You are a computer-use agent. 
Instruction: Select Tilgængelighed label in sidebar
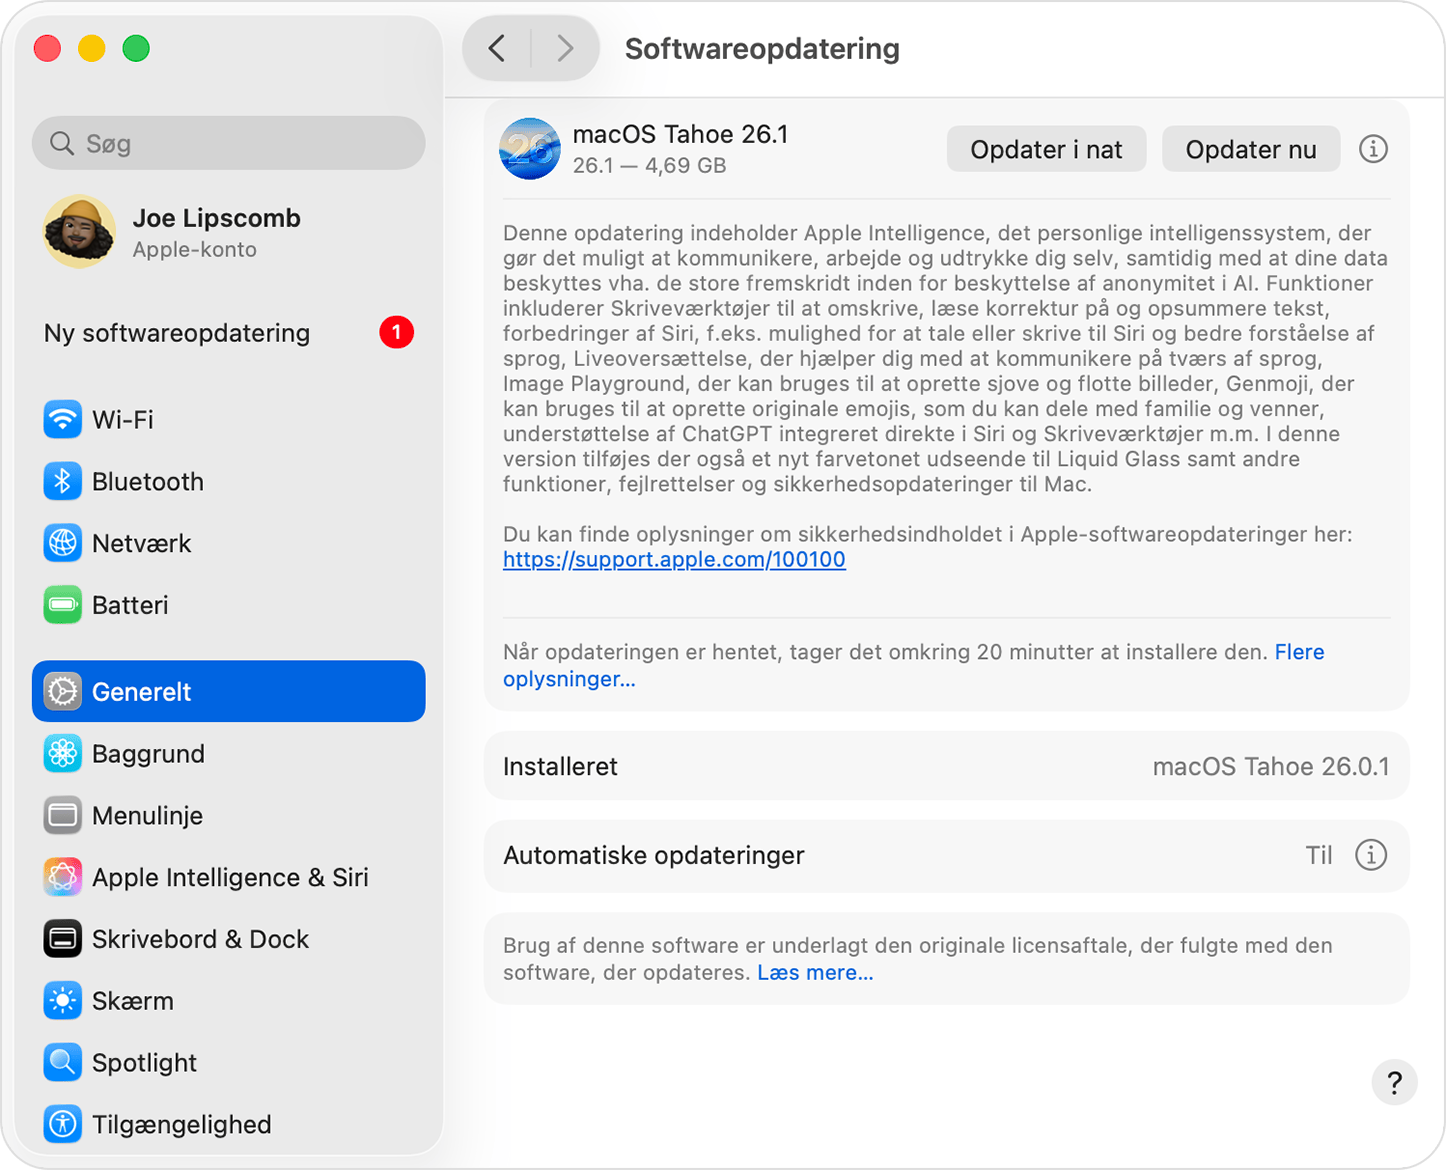[x=182, y=1124]
